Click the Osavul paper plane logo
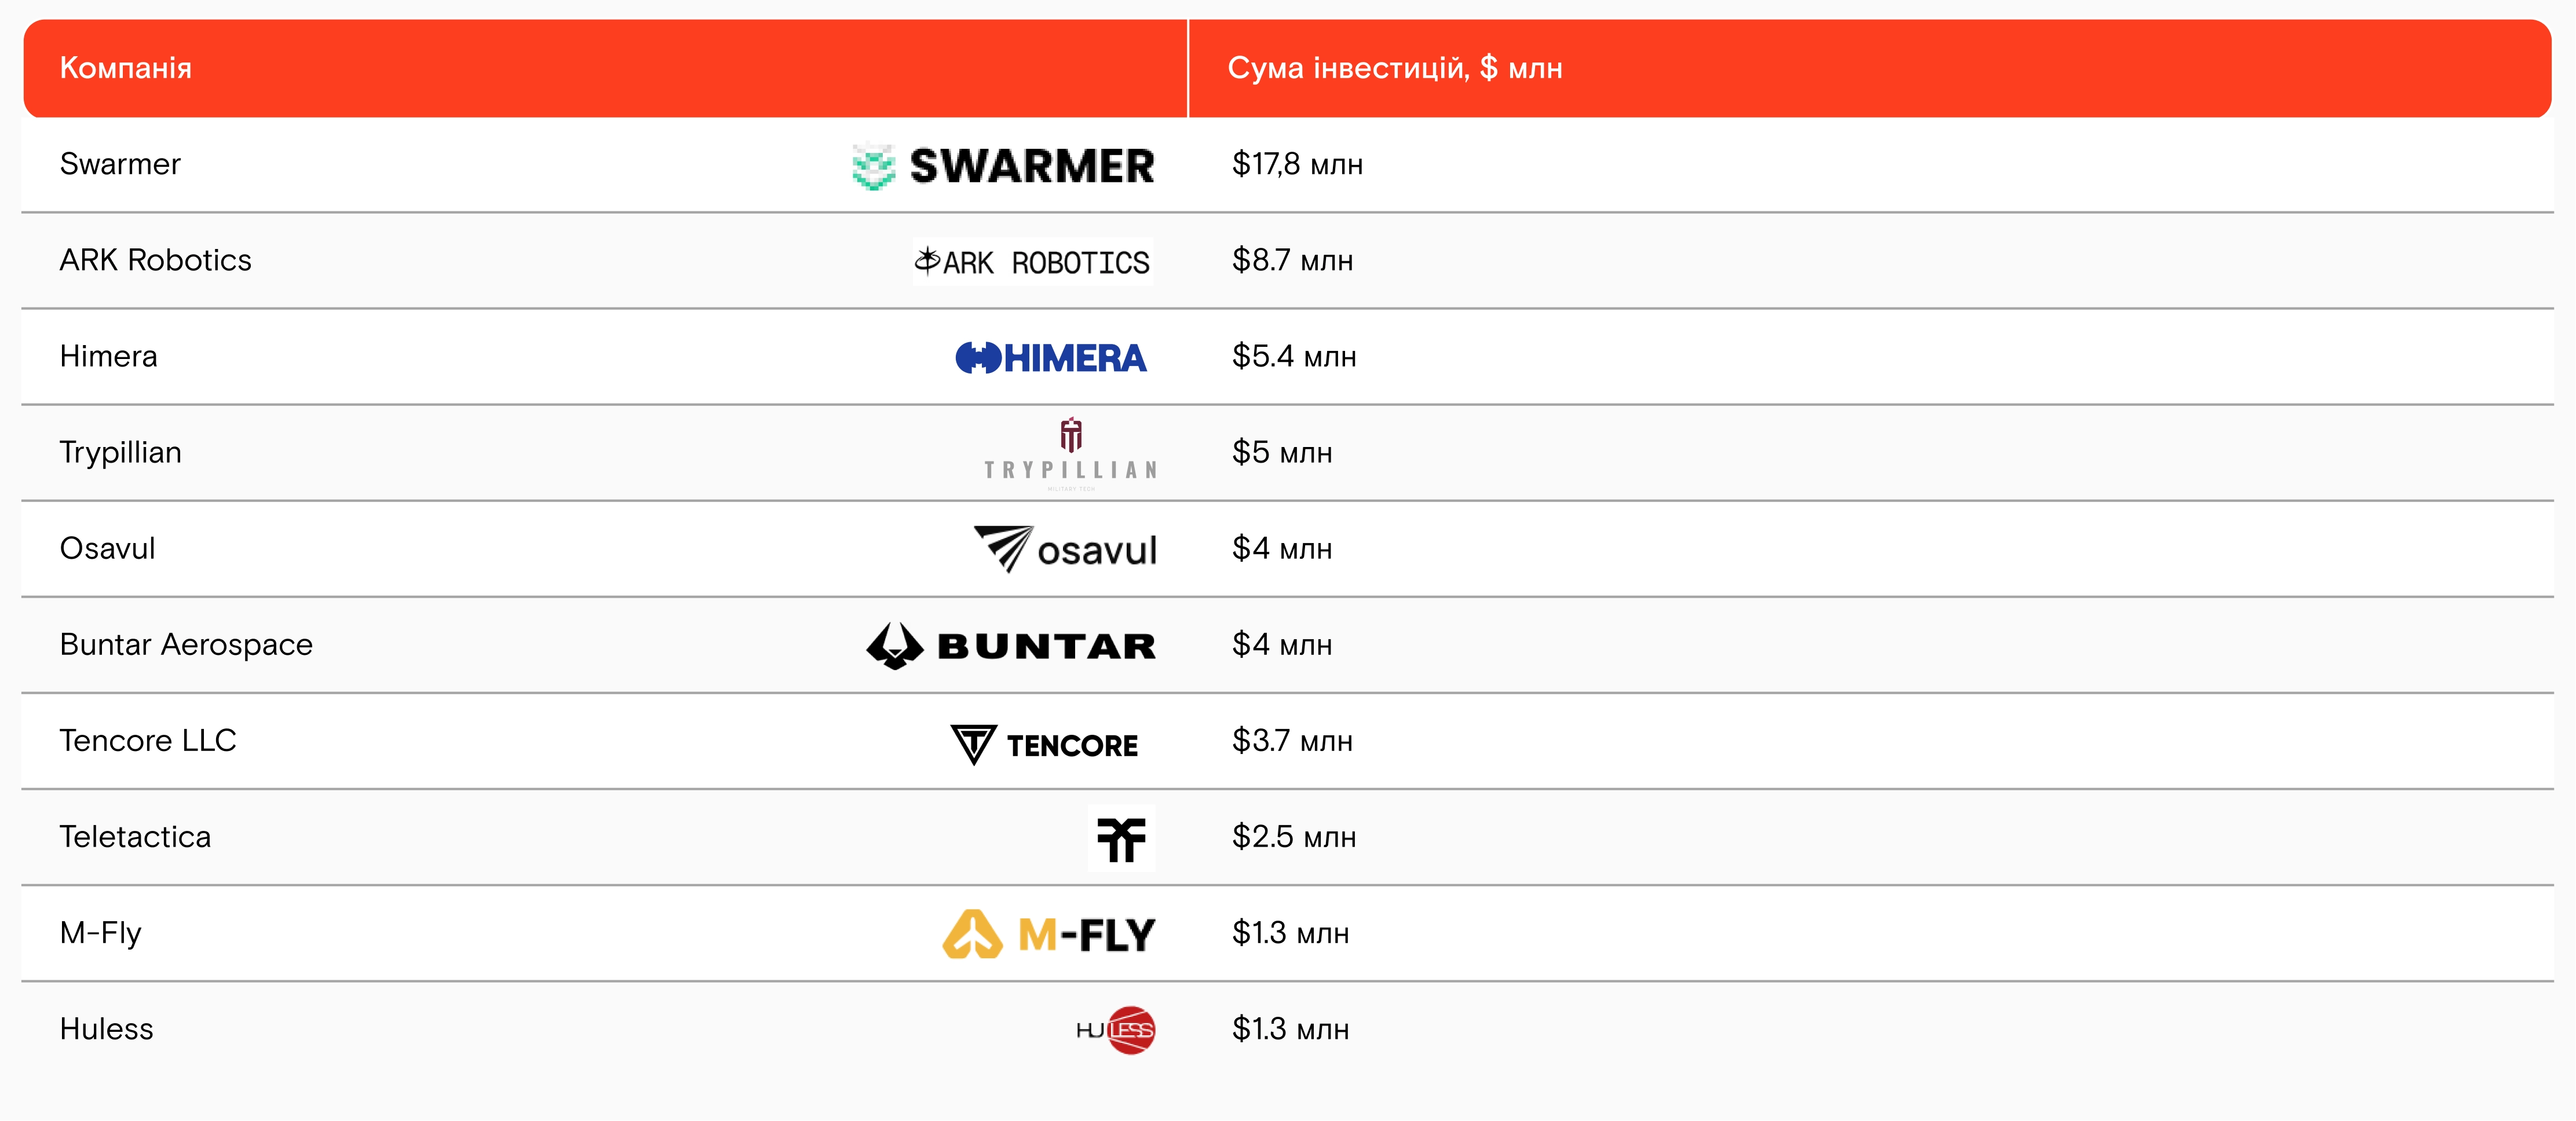 [1065, 549]
